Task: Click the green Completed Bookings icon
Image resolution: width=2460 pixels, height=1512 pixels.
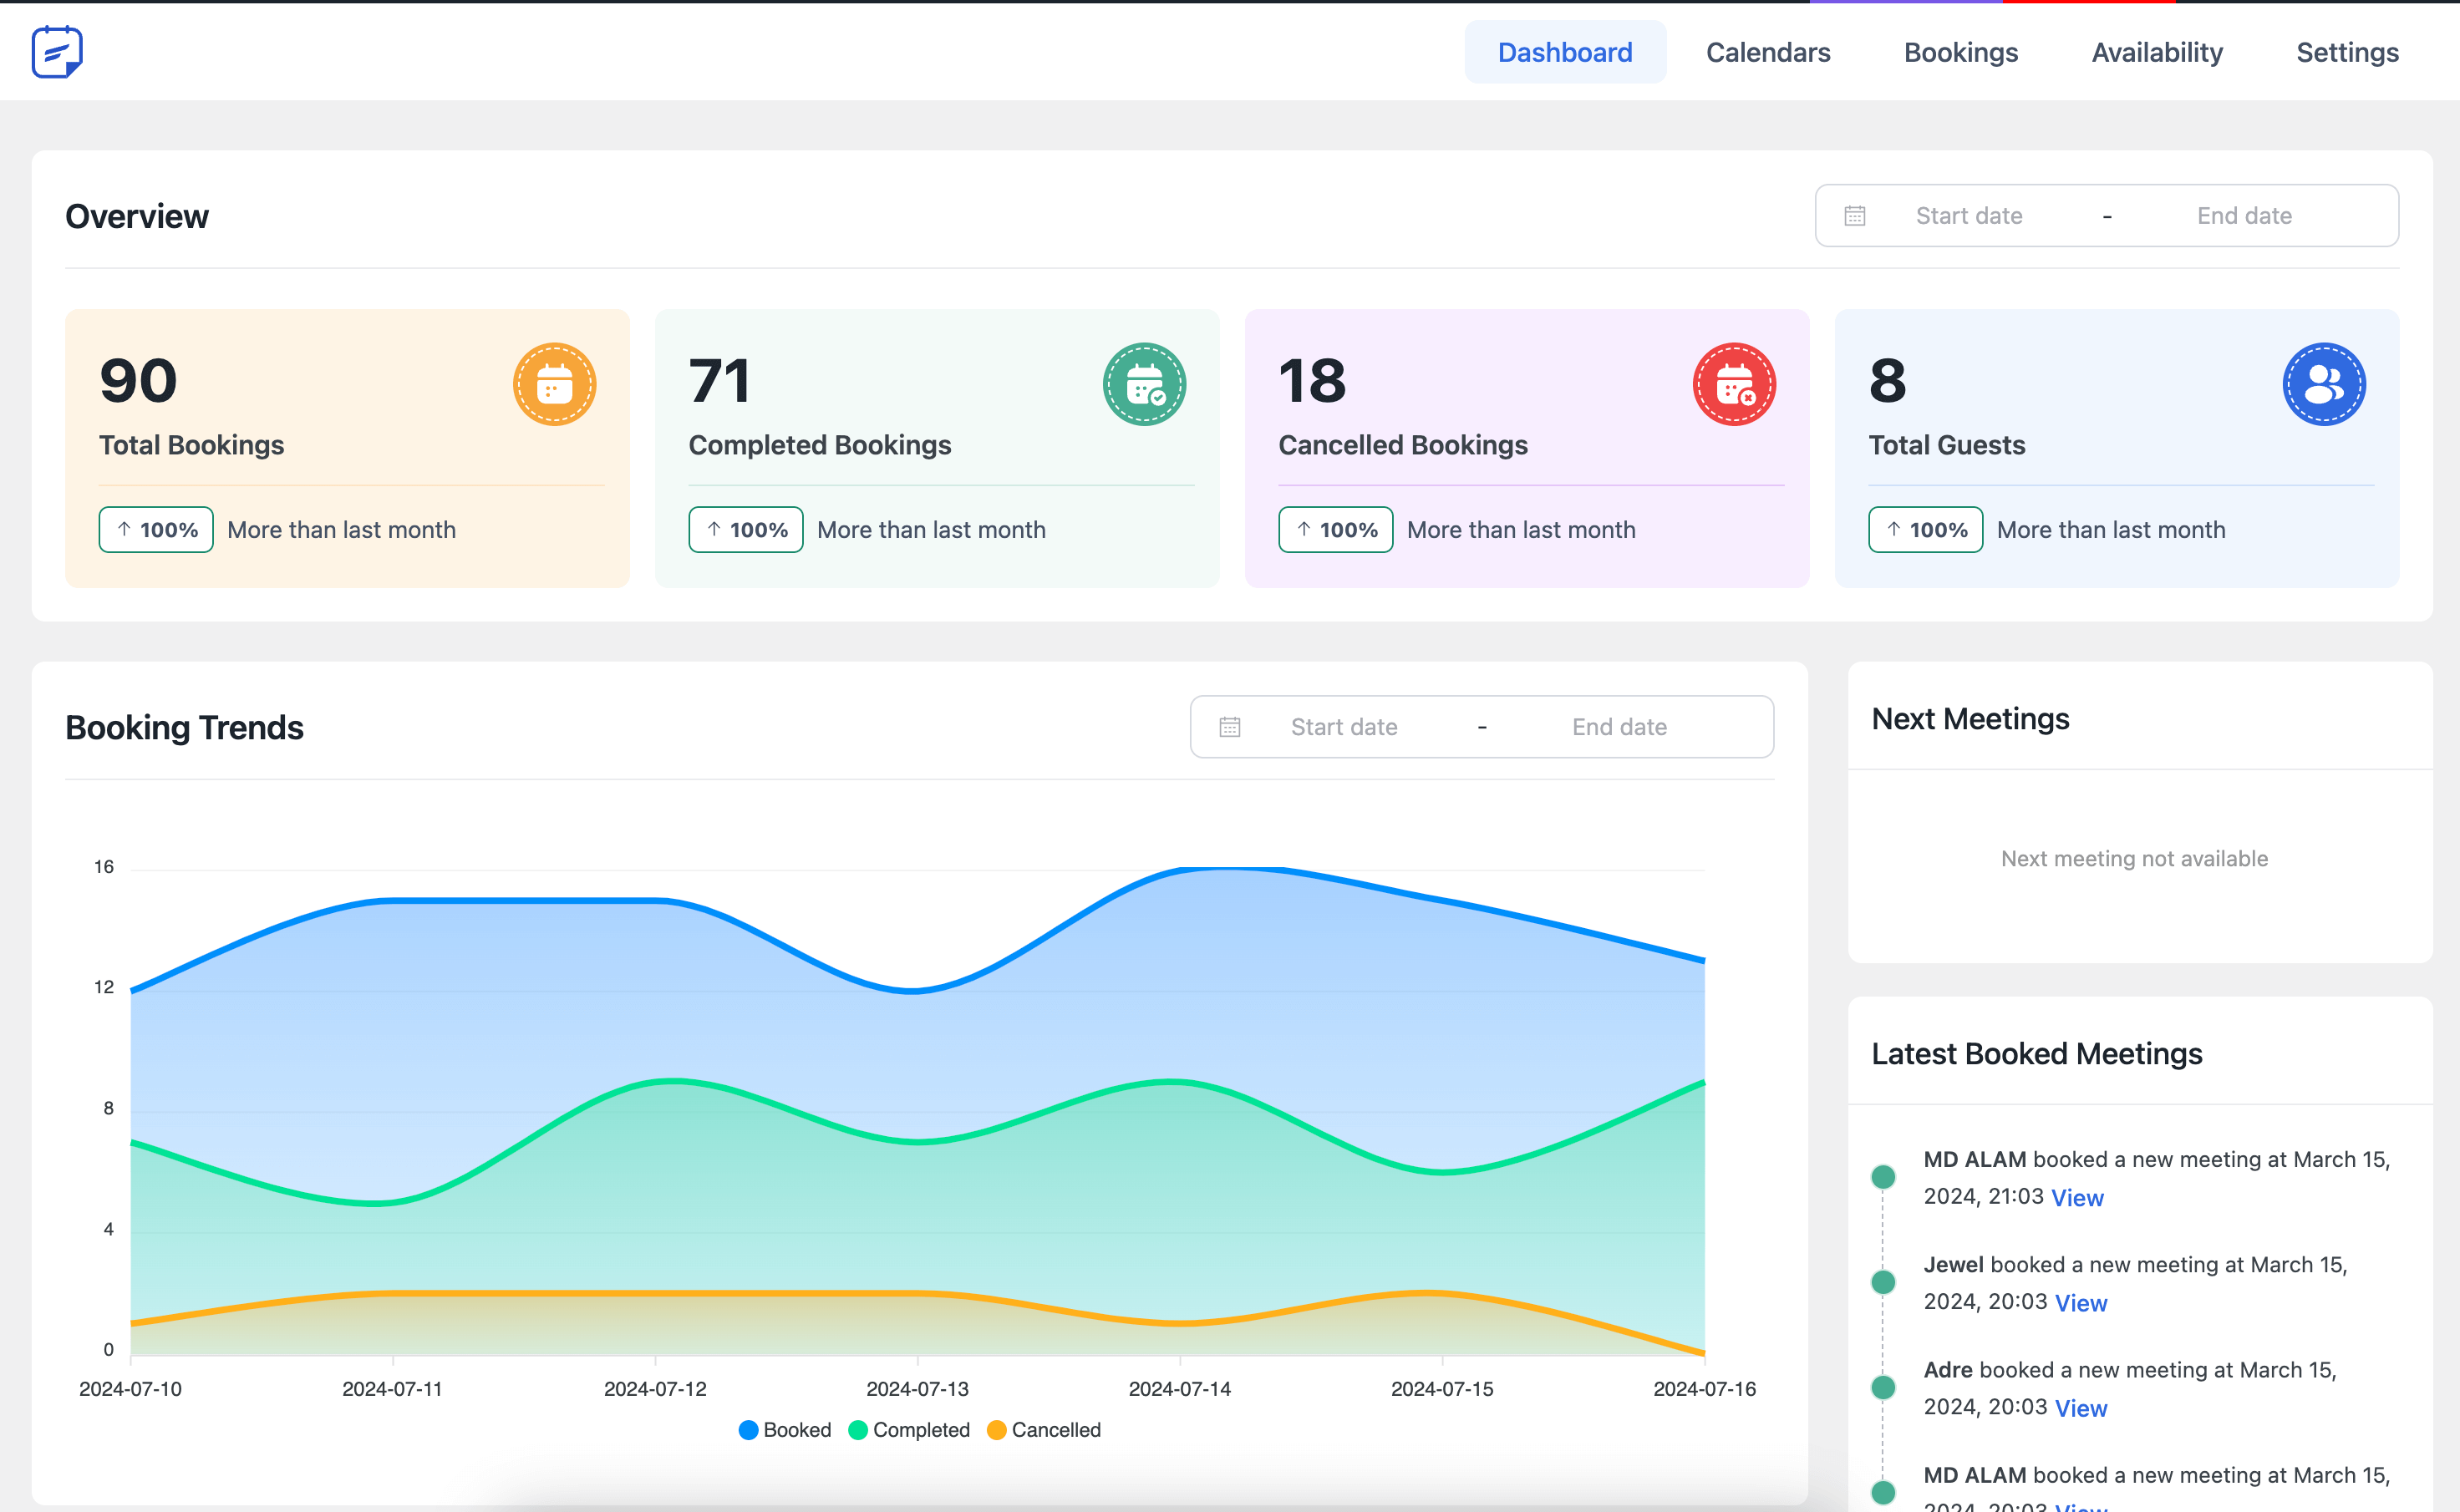Action: click(x=1144, y=384)
